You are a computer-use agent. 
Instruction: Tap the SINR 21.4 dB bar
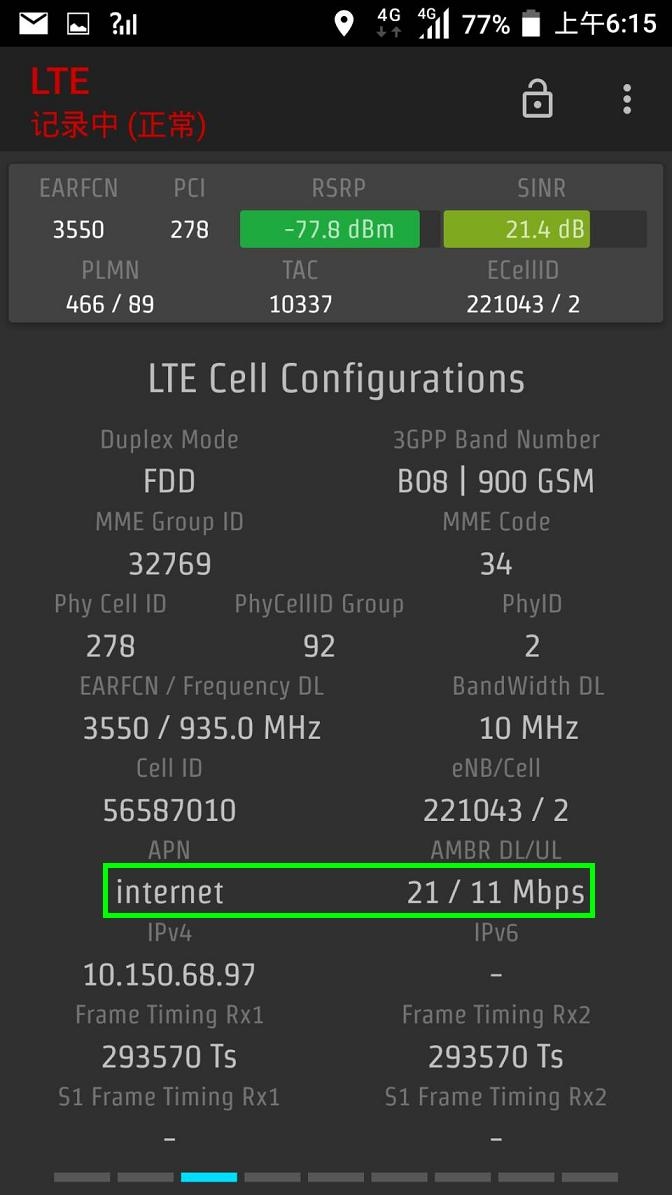pyautogui.click(x=517, y=229)
